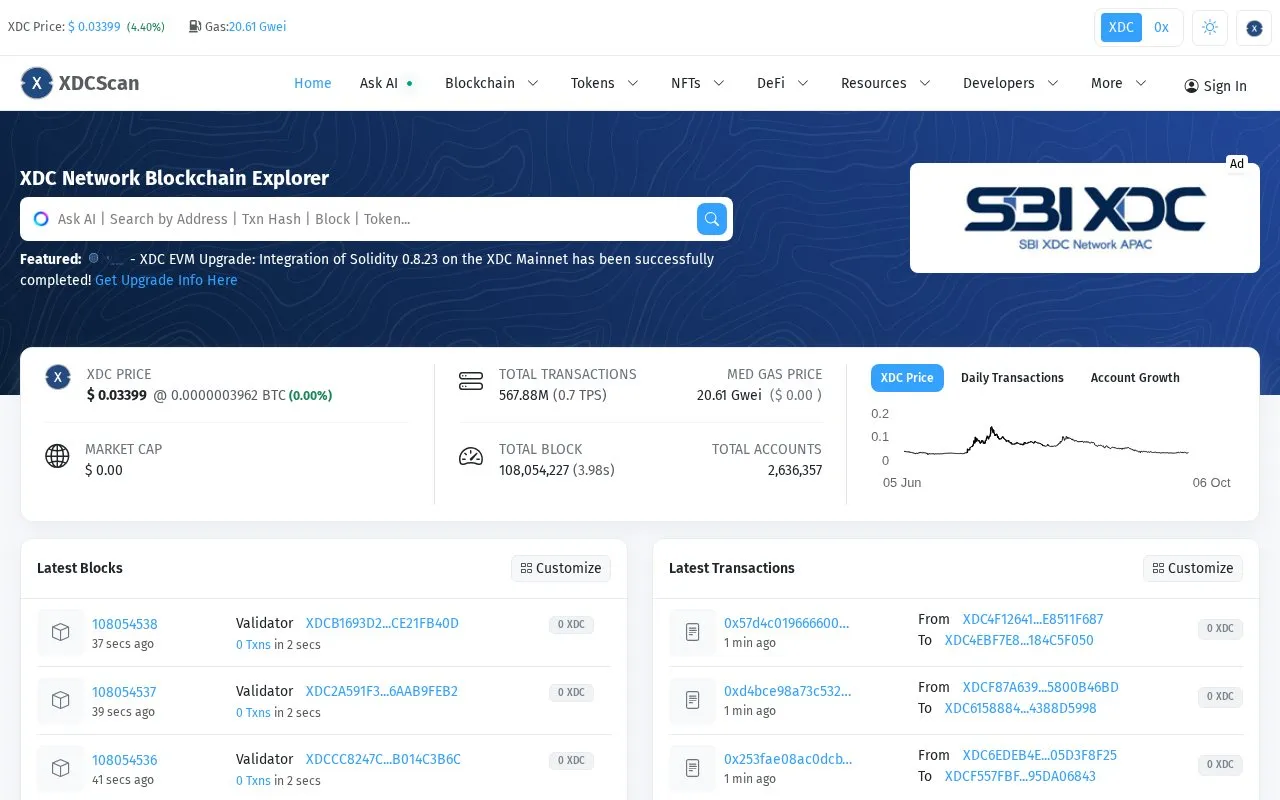This screenshot has width=1280, height=800.
Task: Click the gas pump icon
Action: click(x=195, y=27)
